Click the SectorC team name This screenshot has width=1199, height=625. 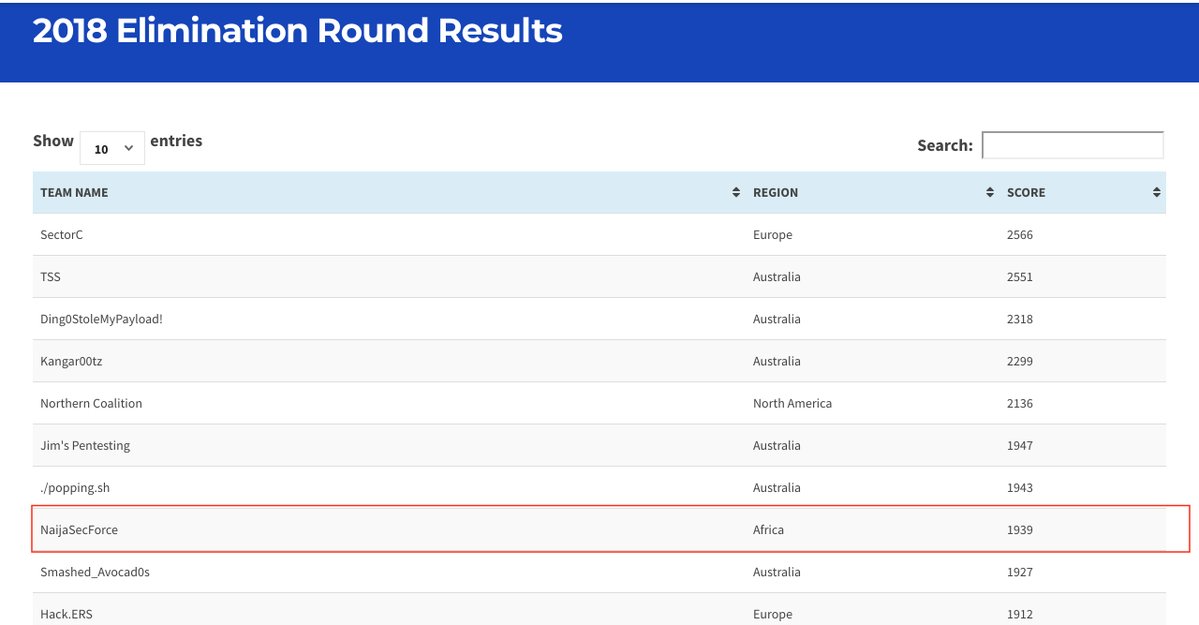coord(62,234)
